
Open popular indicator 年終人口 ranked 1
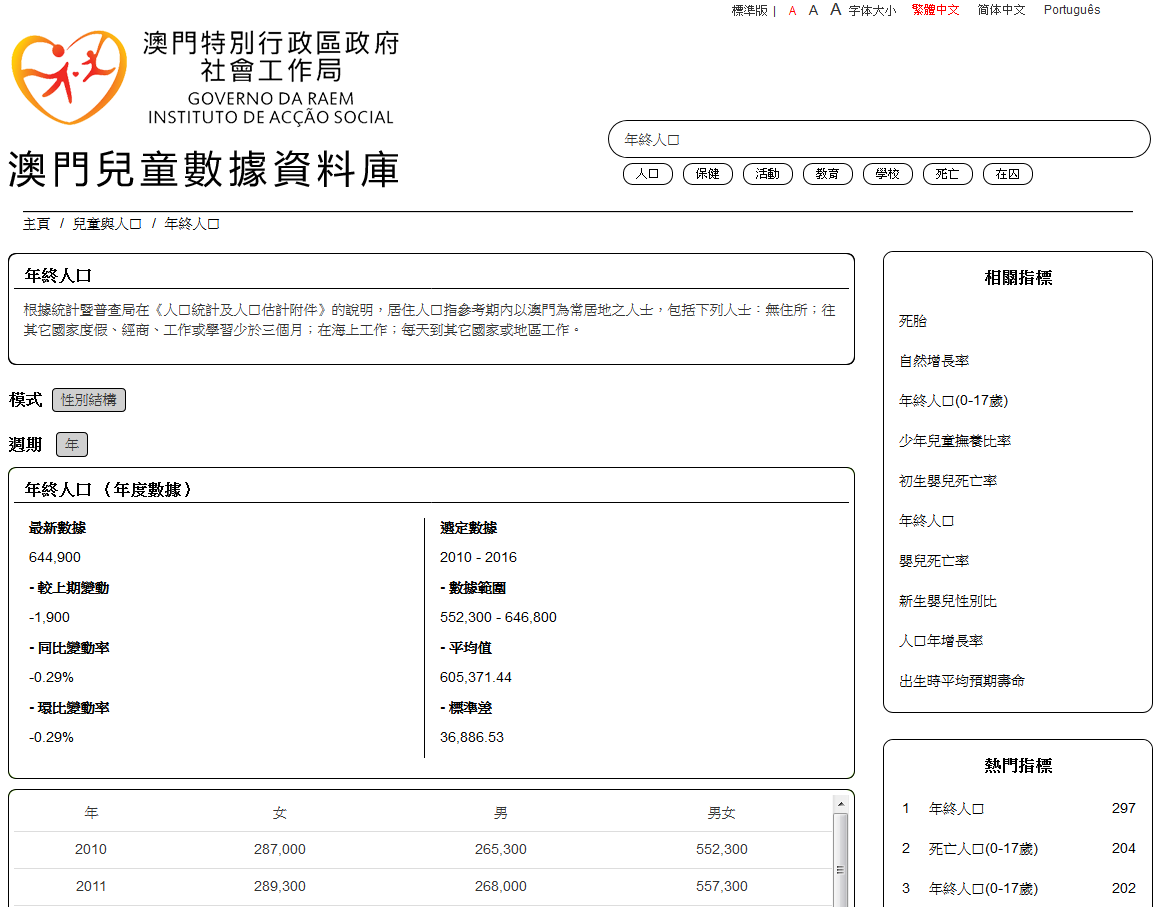956,809
